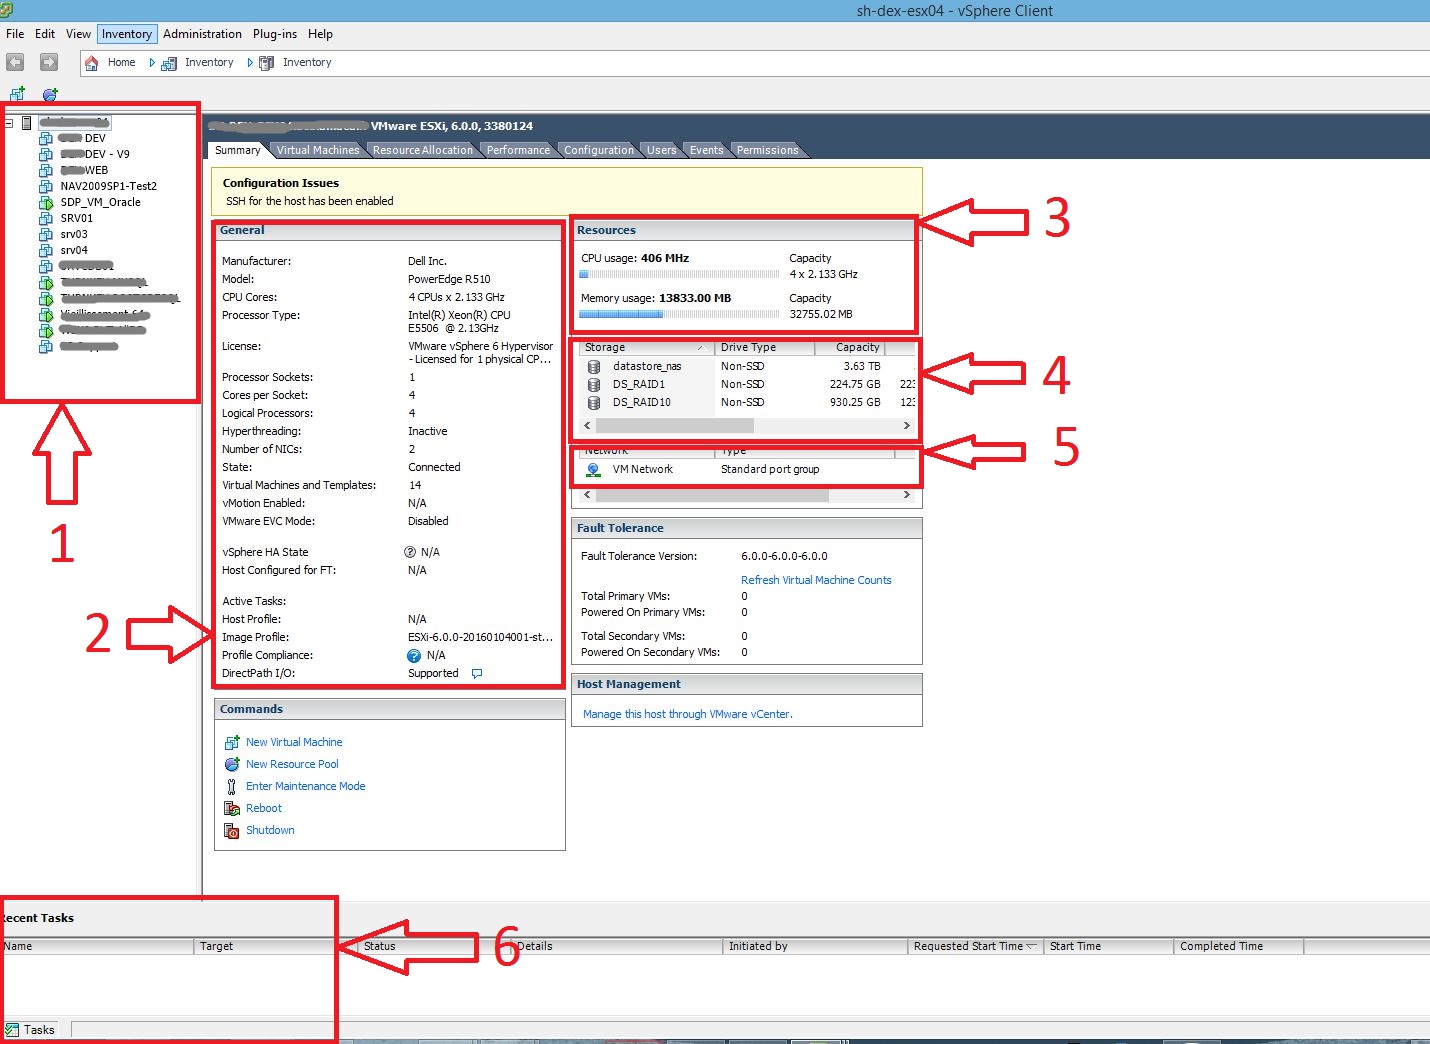
Task: Open the Permissions tab
Action: (x=767, y=150)
